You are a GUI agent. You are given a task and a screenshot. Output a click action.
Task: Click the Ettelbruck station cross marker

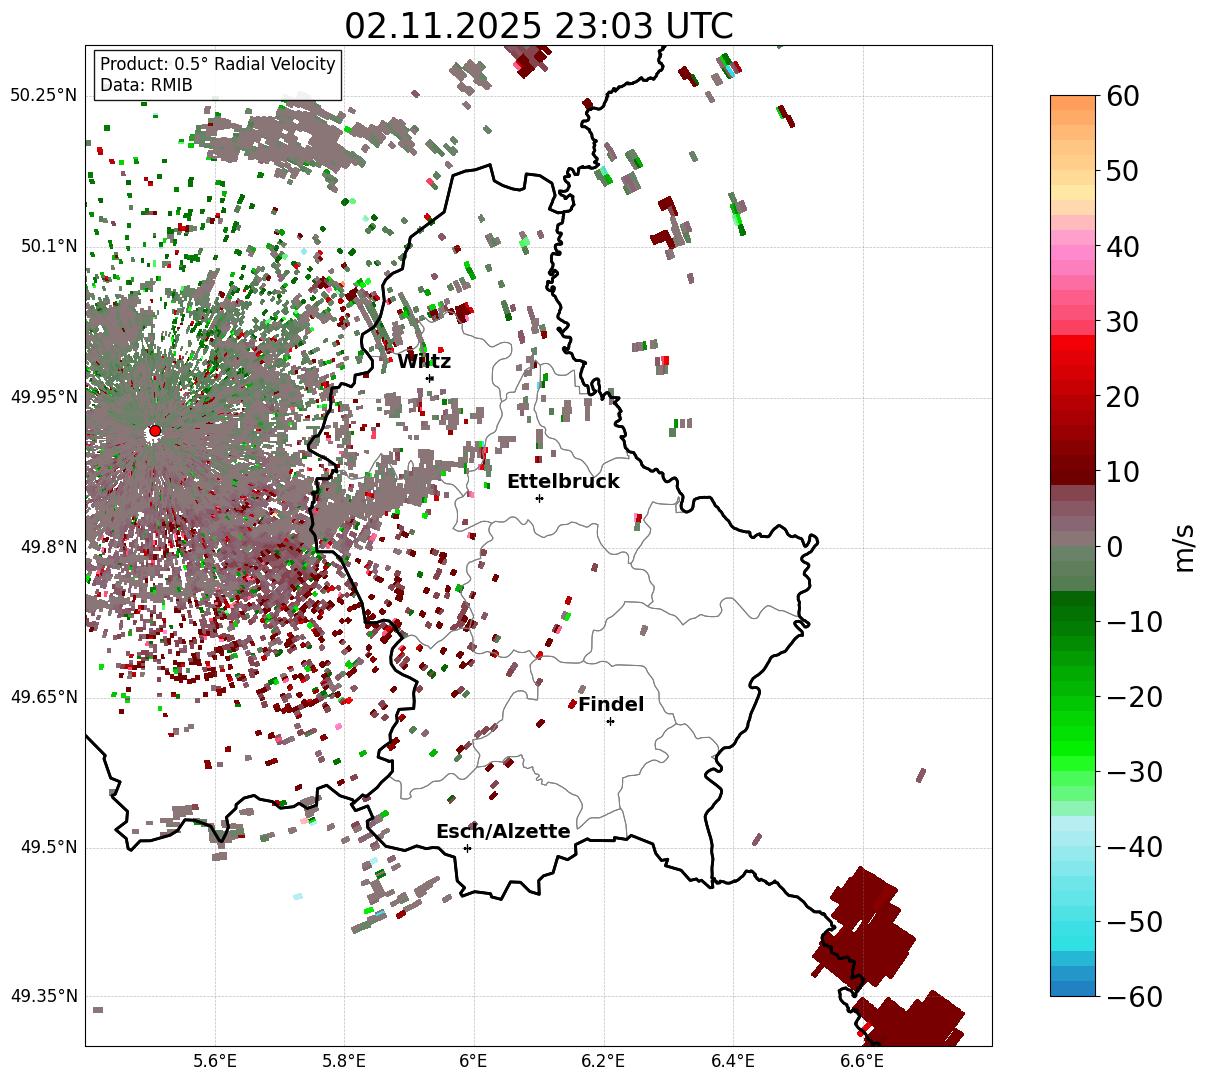[x=540, y=498]
